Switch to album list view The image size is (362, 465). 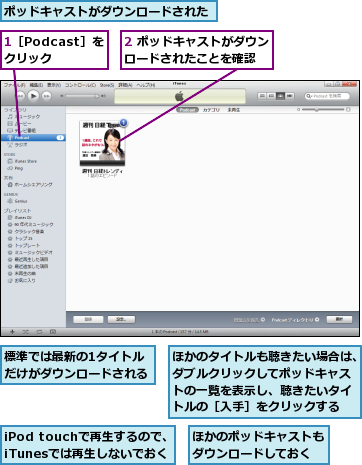(271, 96)
